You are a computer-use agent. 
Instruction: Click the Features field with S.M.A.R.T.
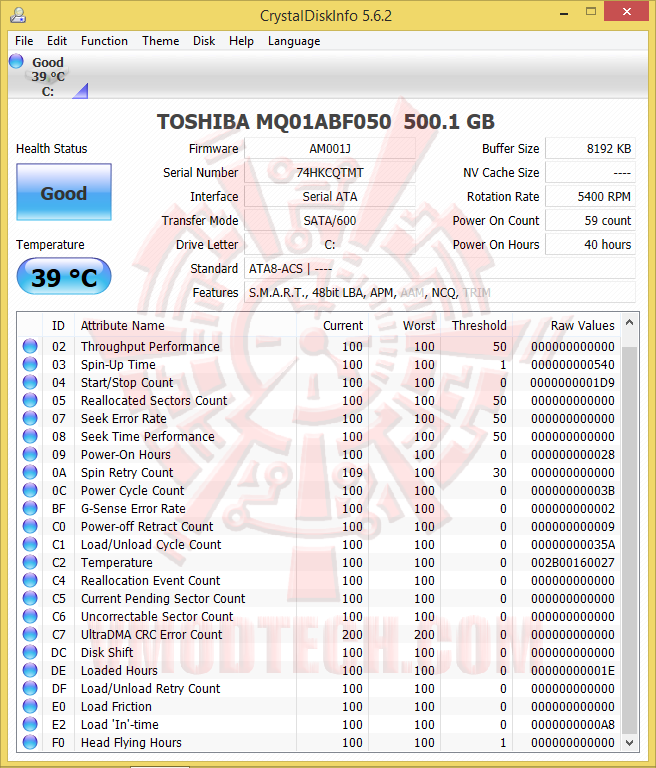pyautogui.click(x=439, y=292)
